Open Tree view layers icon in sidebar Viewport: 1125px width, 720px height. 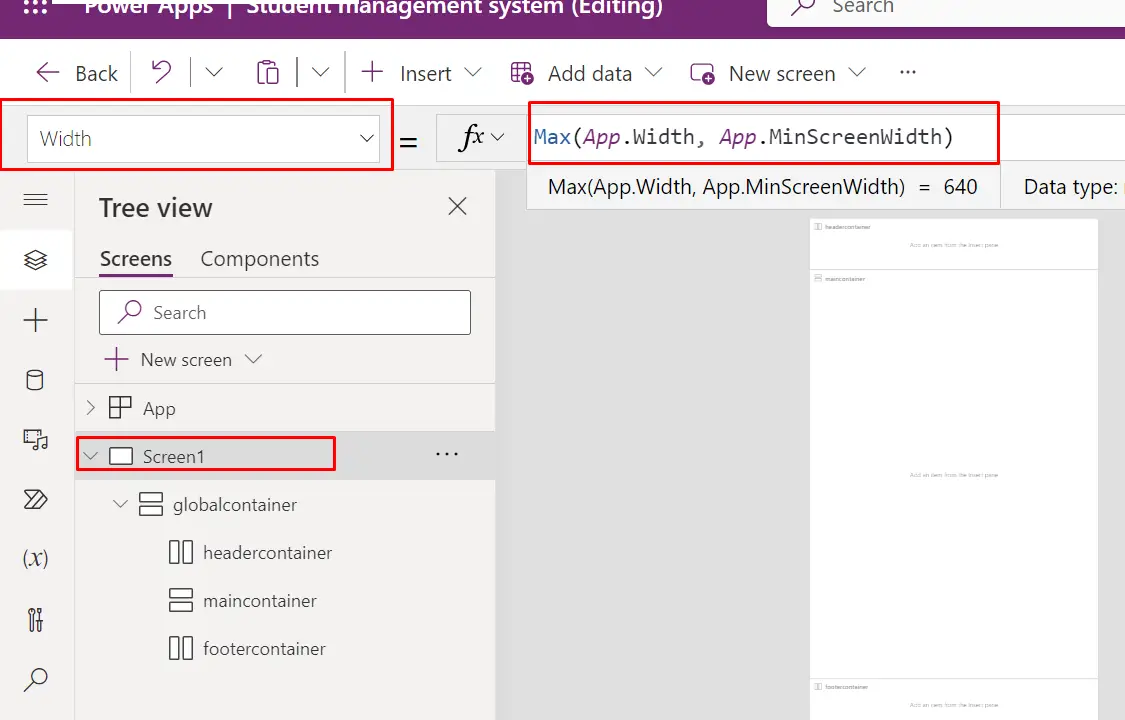[36, 260]
